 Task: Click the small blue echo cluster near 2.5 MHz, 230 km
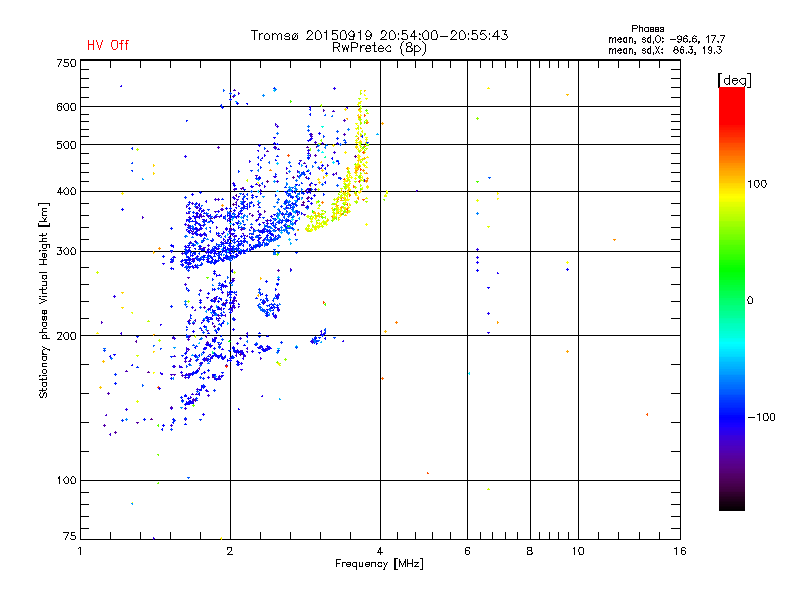tap(268, 304)
